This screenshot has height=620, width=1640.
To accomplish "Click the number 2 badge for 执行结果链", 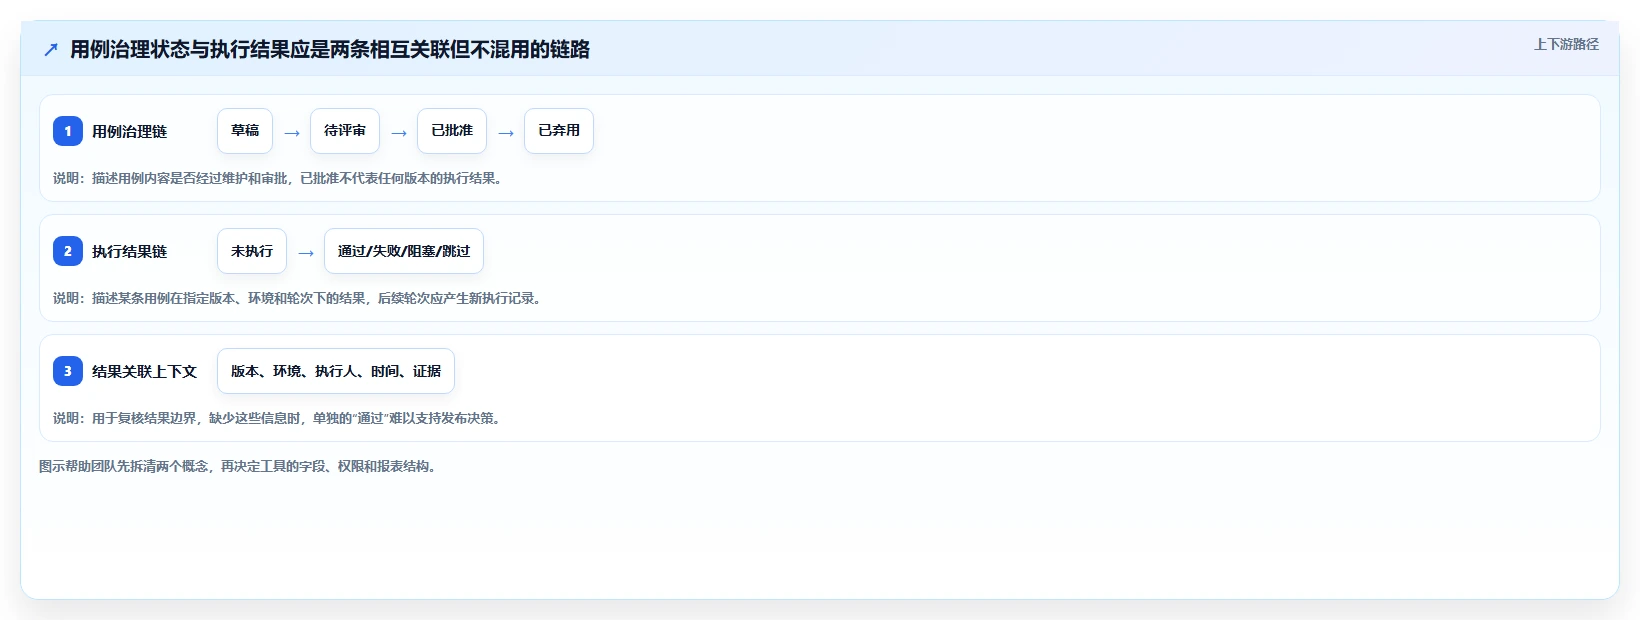I will tap(68, 251).
